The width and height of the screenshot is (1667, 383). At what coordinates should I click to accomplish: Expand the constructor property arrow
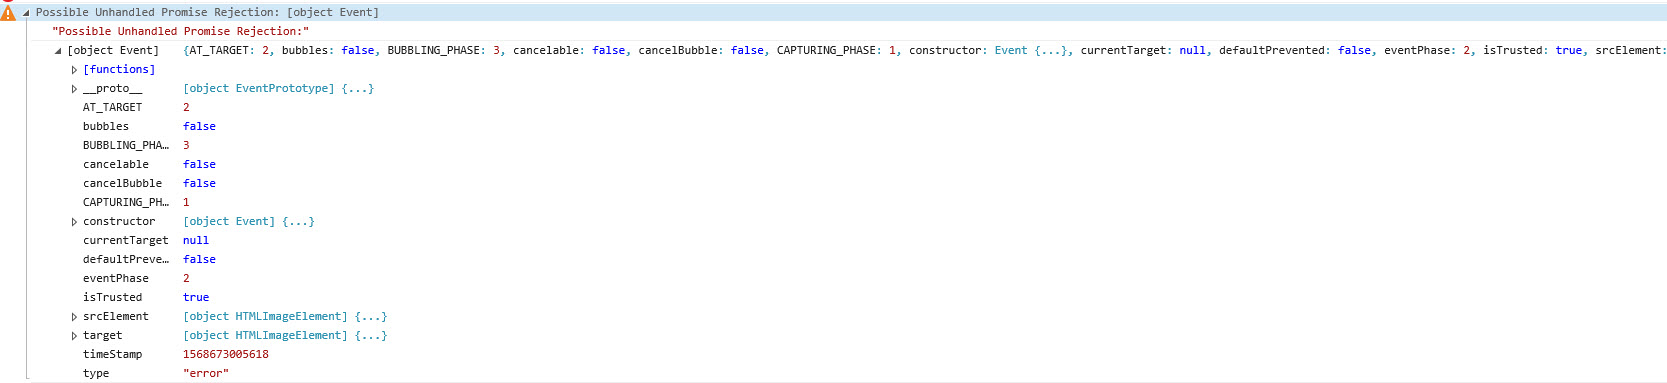[74, 222]
